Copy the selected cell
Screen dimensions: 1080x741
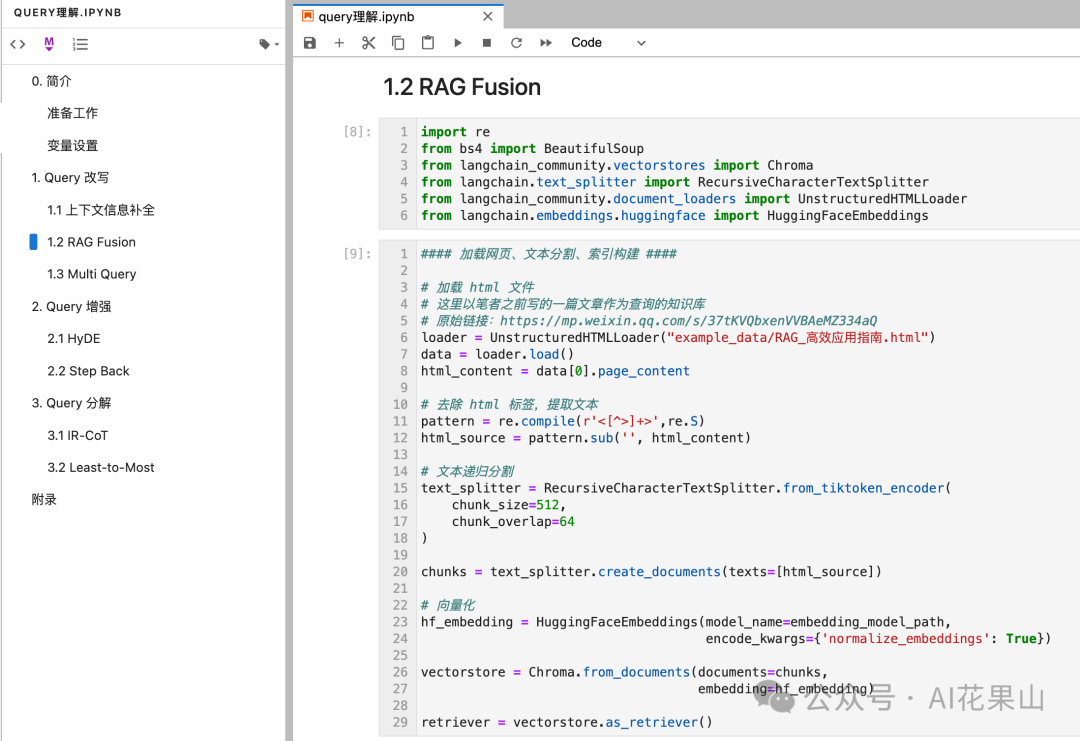click(x=398, y=43)
